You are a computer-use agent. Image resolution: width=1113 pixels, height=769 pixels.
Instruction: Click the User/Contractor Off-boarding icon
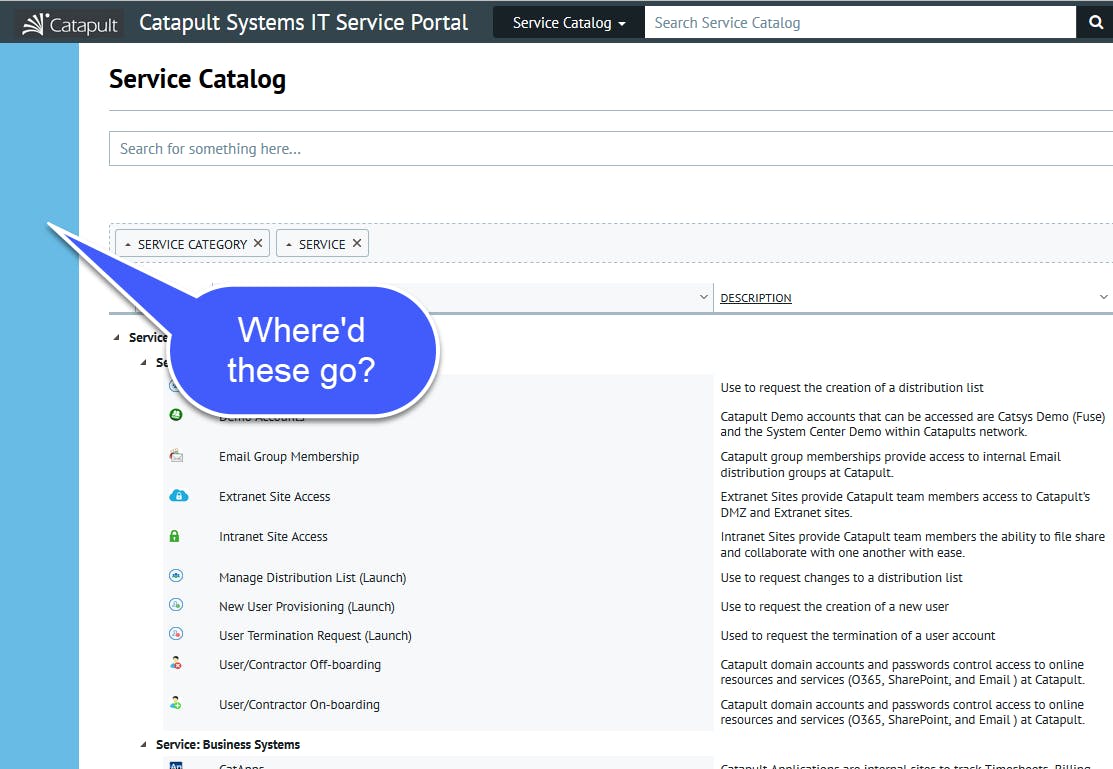(x=176, y=663)
